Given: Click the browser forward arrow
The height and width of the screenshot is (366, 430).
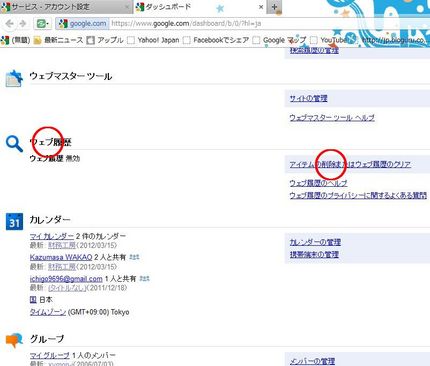Looking at the screenshot, I should click(x=23, y=24).
